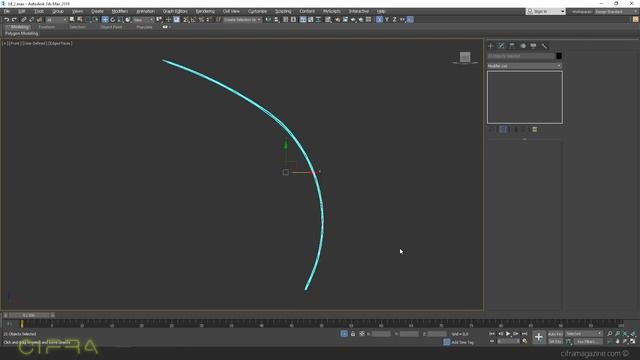640x360 pixels.
Task: Toggle the Selection Lock padlock
Action: [353, 334]
